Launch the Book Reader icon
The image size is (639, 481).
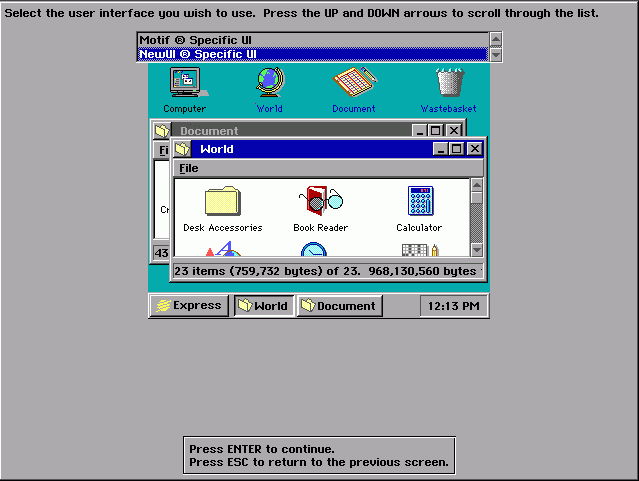(x=321, y=201)
